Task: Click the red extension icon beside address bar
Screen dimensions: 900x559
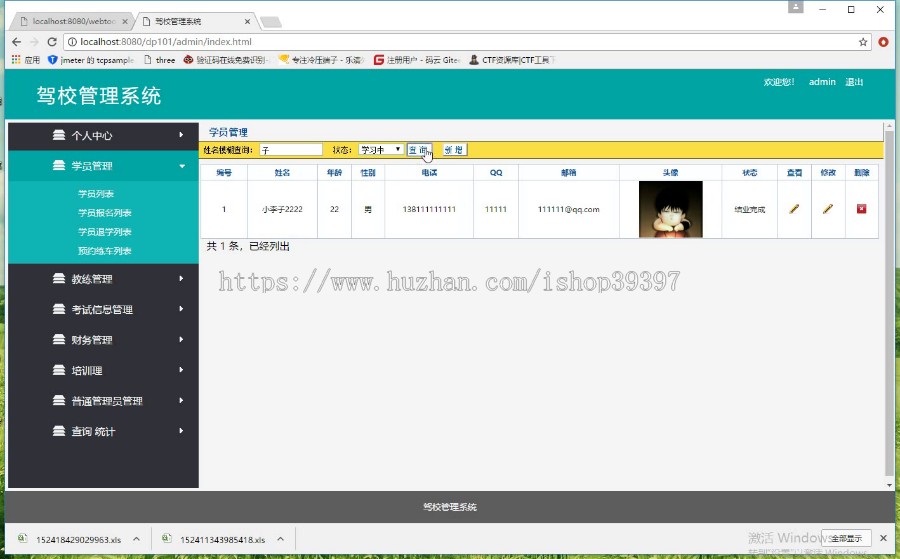Action: click(883, 42)
